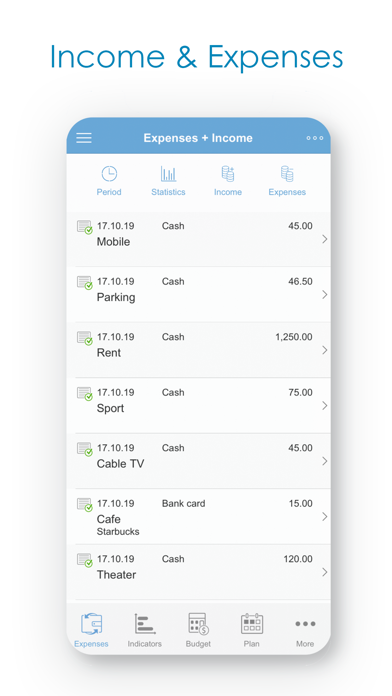
Task: Open the hamburger menu icon
Action: pyautogui.click(x=83, y=138)
